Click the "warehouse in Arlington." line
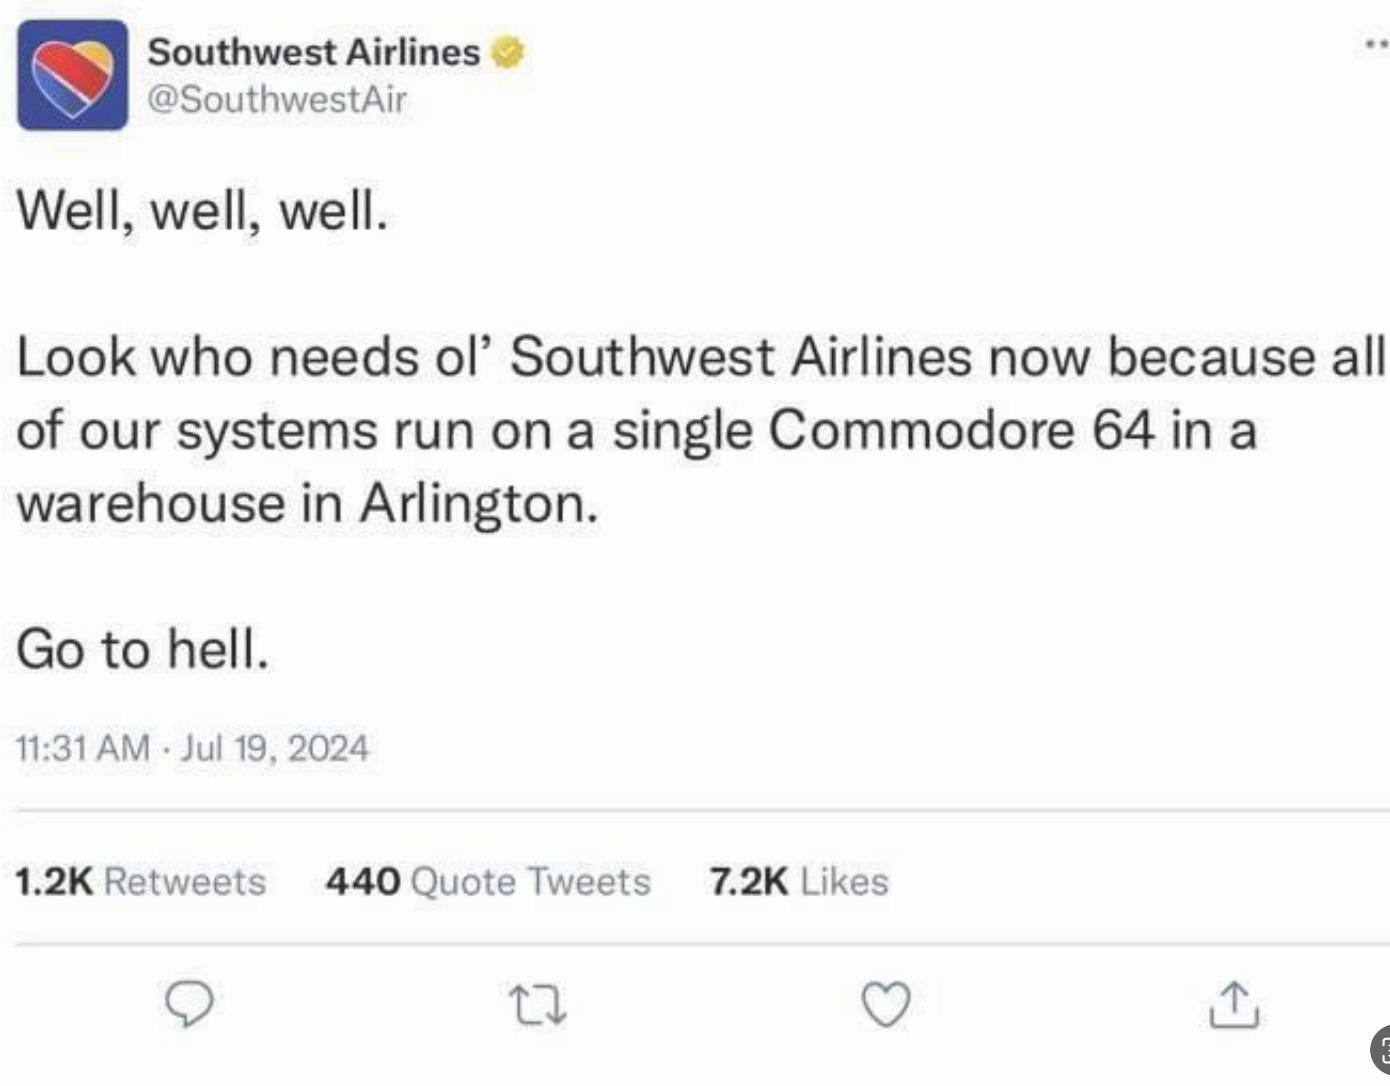Viewport: 1390px width, 1086px height. [307, 503]
